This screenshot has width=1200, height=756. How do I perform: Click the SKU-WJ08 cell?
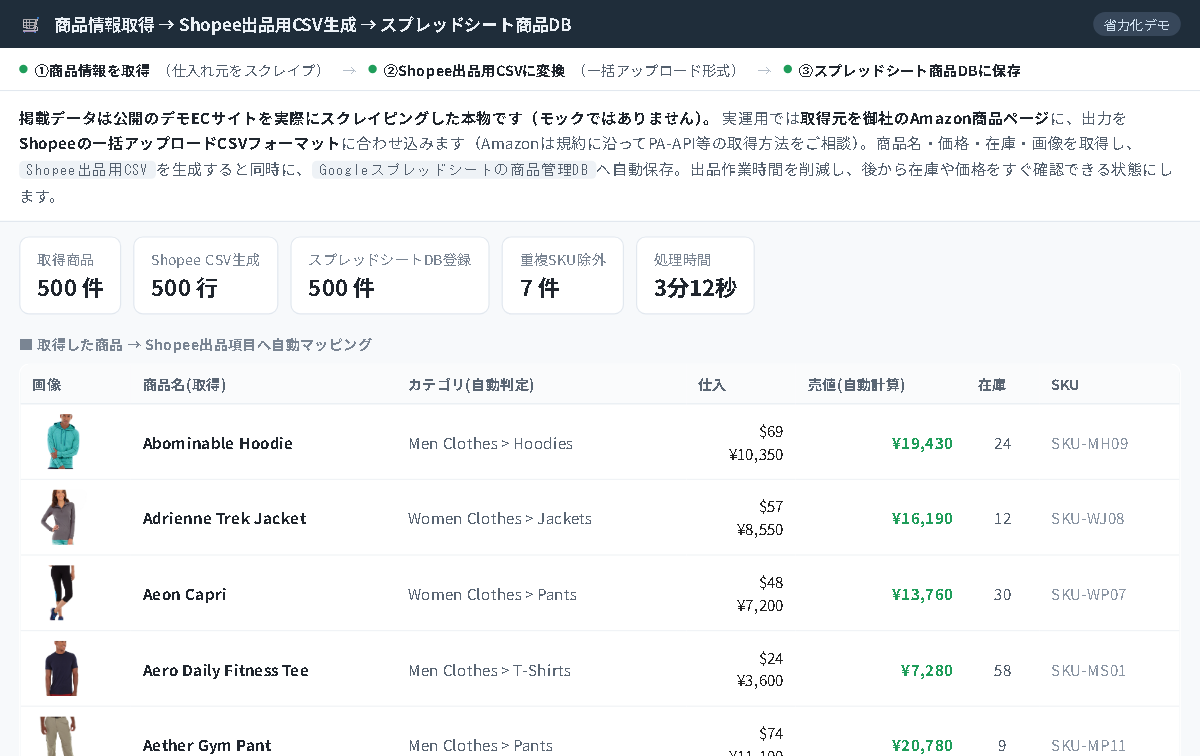pos(1088,518)
